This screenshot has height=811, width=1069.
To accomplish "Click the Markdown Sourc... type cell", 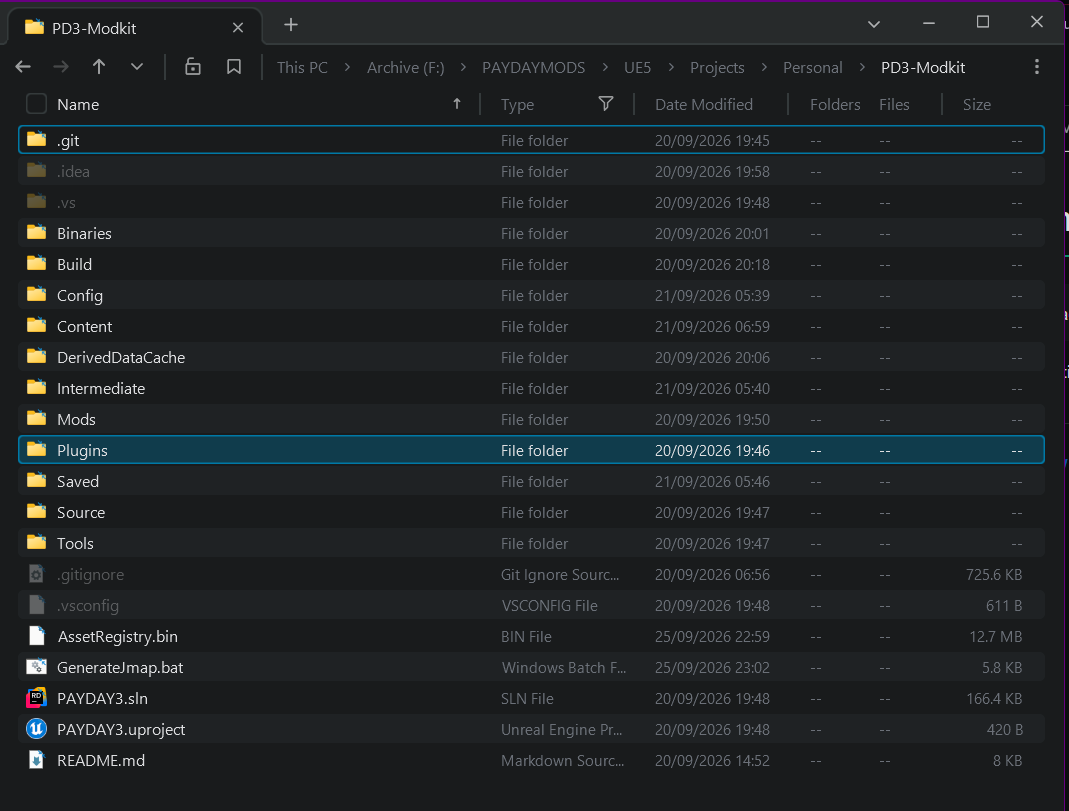I will coord(562,761).
